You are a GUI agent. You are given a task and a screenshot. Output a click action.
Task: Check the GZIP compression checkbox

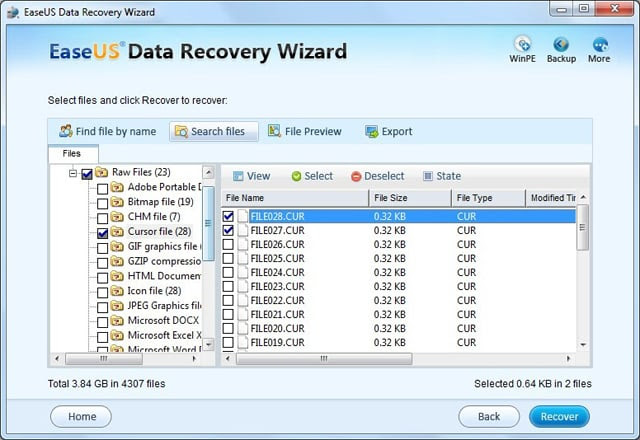tap(102, 262)
